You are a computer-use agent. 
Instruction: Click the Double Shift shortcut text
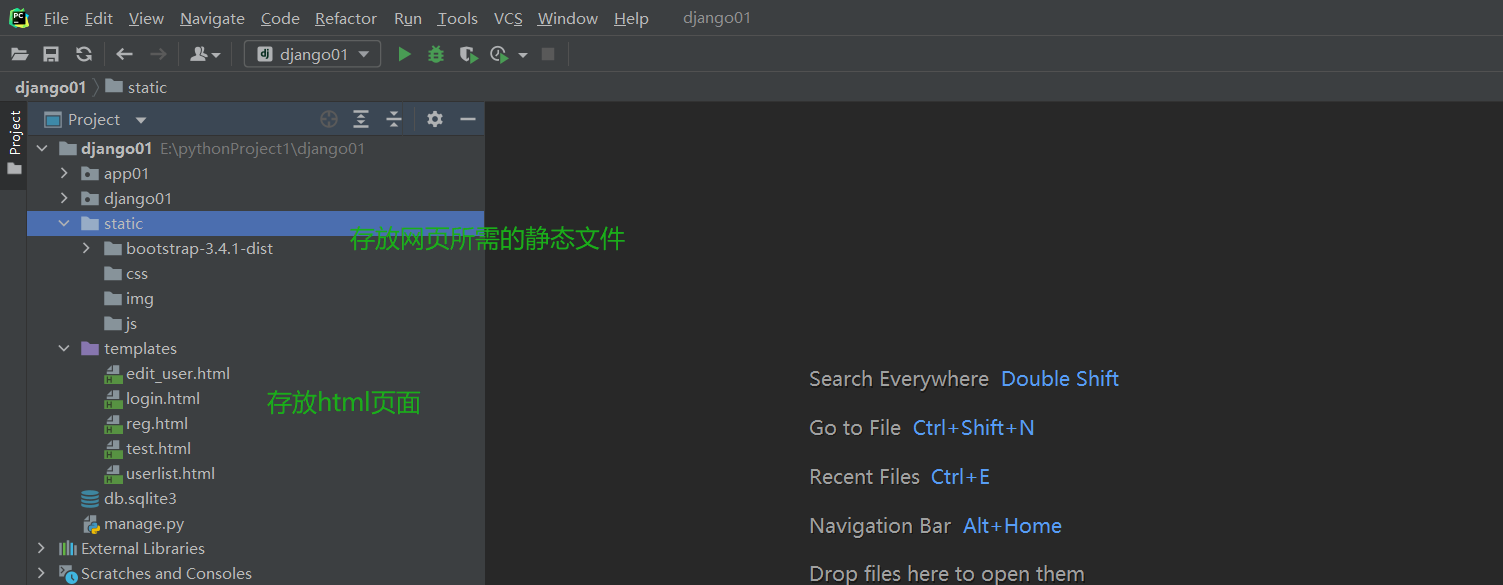click(x=1060, y=378)
